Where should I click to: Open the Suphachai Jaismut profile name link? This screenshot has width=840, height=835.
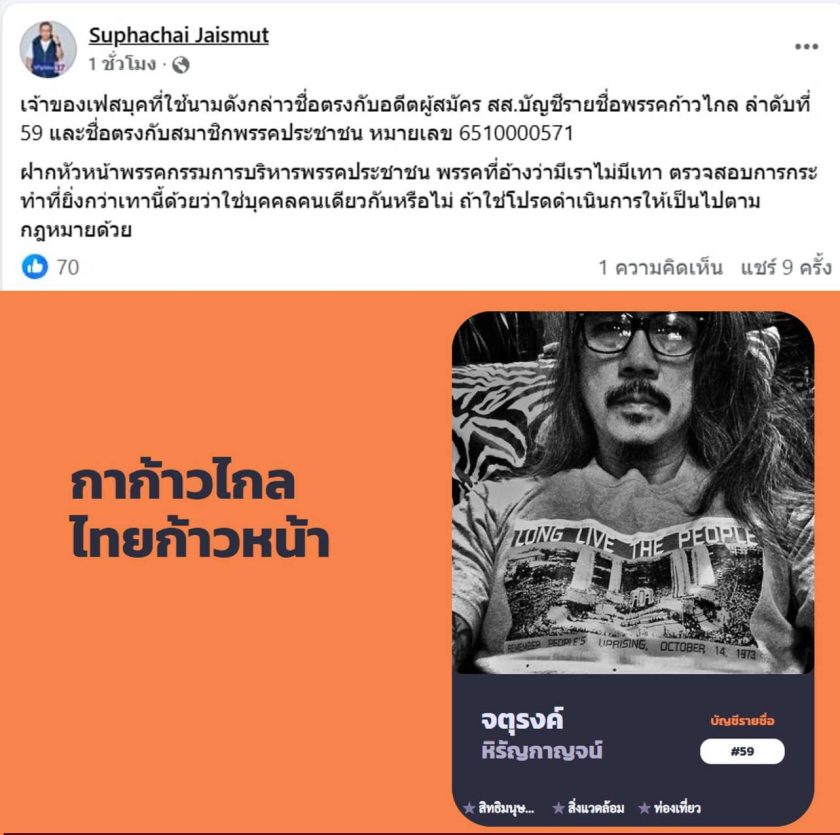point(178,35)
